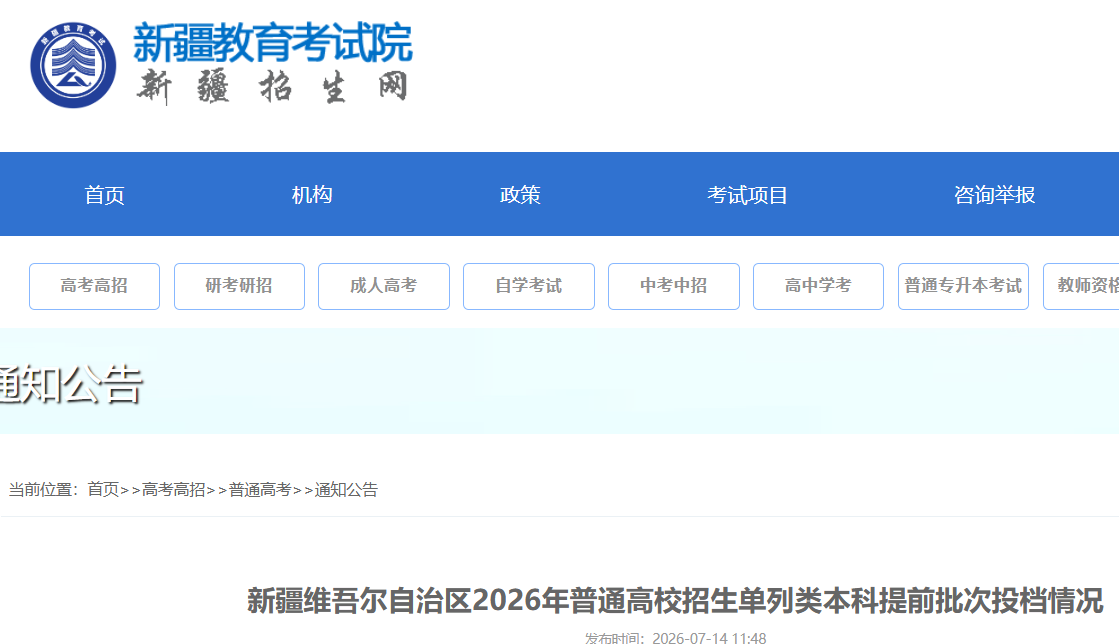Open the 首页 navigation menu item
Image resolution: width=1119 pixels, height=644 pixels.
(x=104, y=194)
